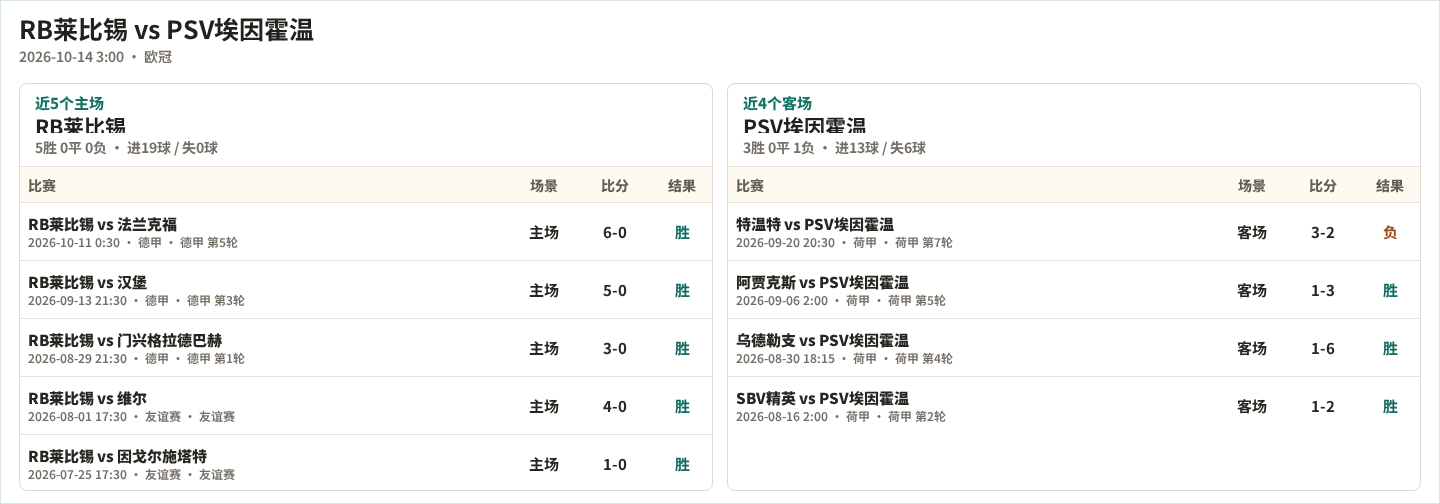The width and height of the screenshot is (1440, 504).
Task: Click the 2026-08-01 17:30 友谊赛 details
Action: (131, 417)
